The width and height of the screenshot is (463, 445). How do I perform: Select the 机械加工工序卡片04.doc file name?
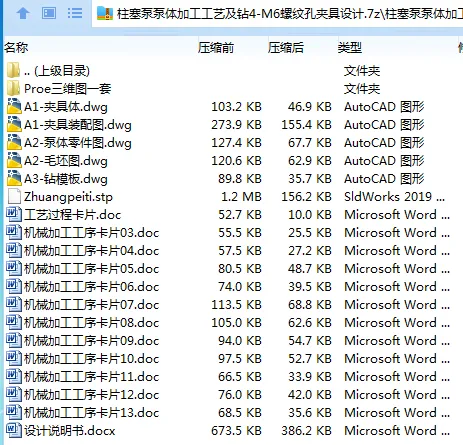(x=91, y=251)
